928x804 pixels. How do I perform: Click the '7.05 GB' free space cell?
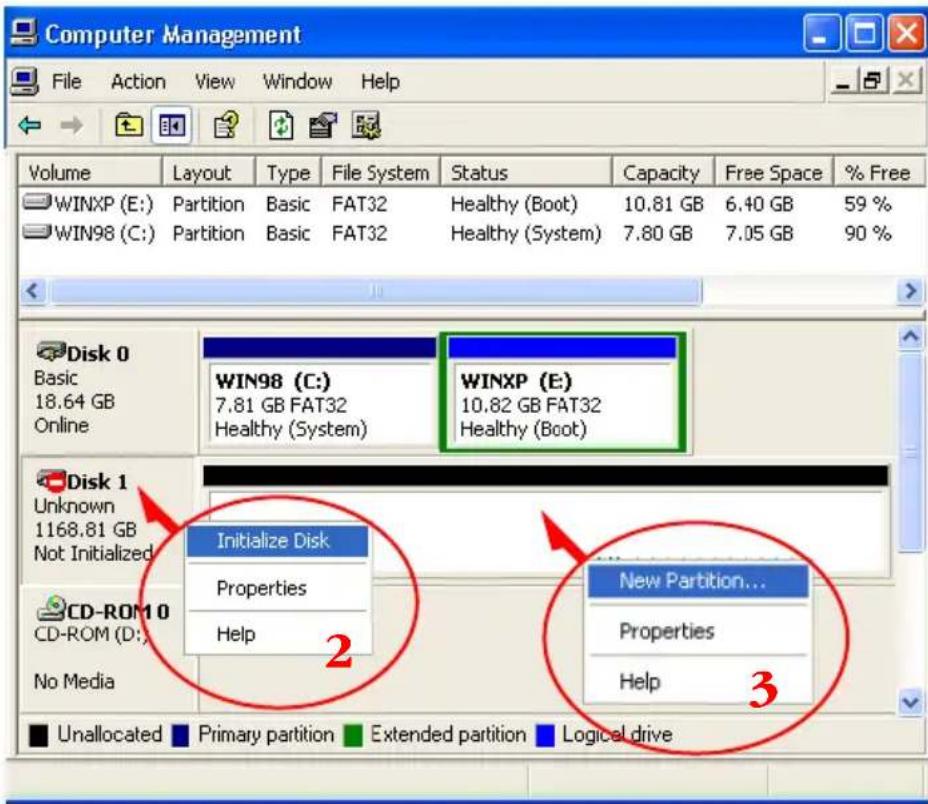coord(759,233)
